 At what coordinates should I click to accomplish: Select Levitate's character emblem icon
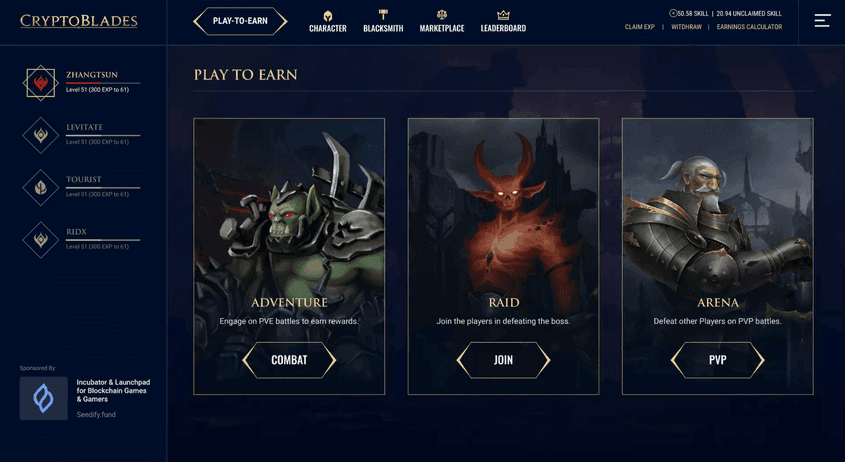pyautogui.click(x=40, y=135)
